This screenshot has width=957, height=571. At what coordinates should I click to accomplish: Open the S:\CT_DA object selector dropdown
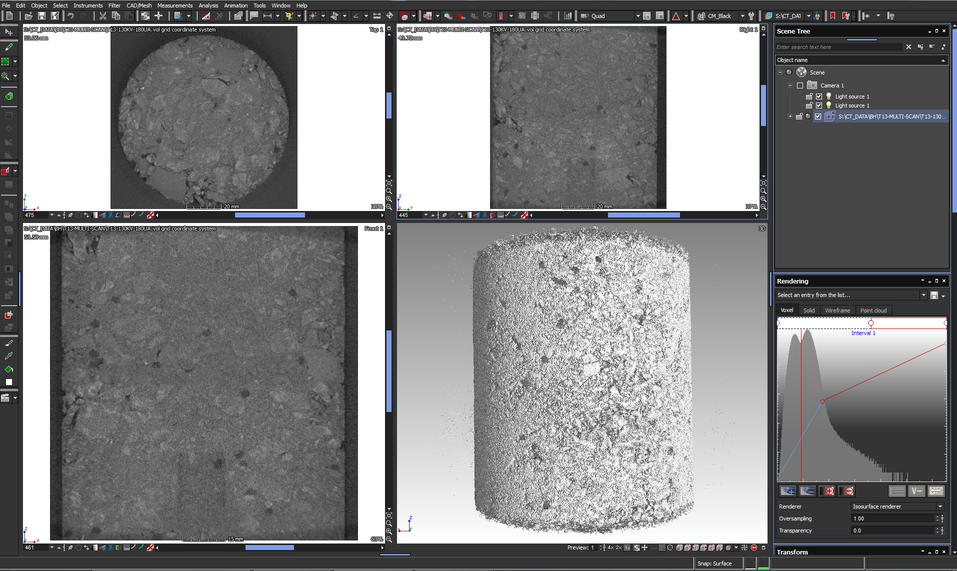coord(808,16)
